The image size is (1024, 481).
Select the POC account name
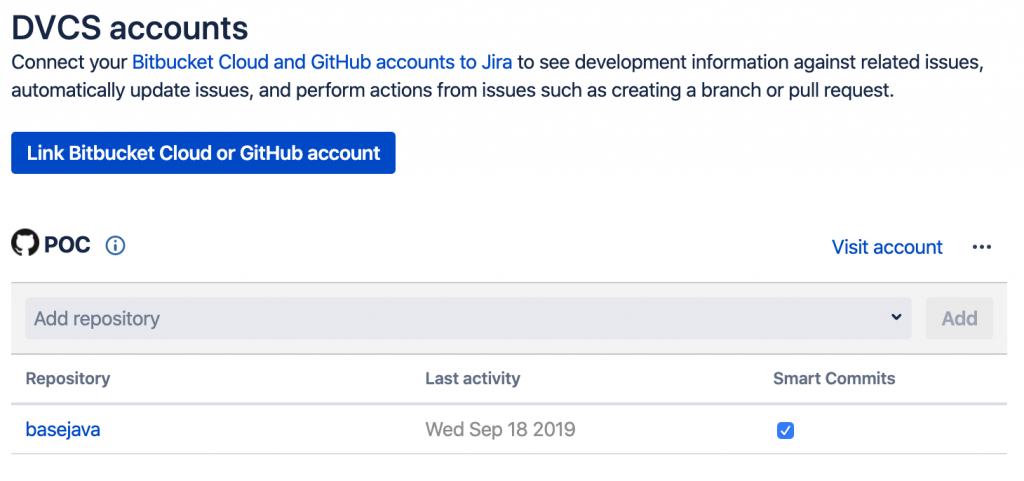68,246
